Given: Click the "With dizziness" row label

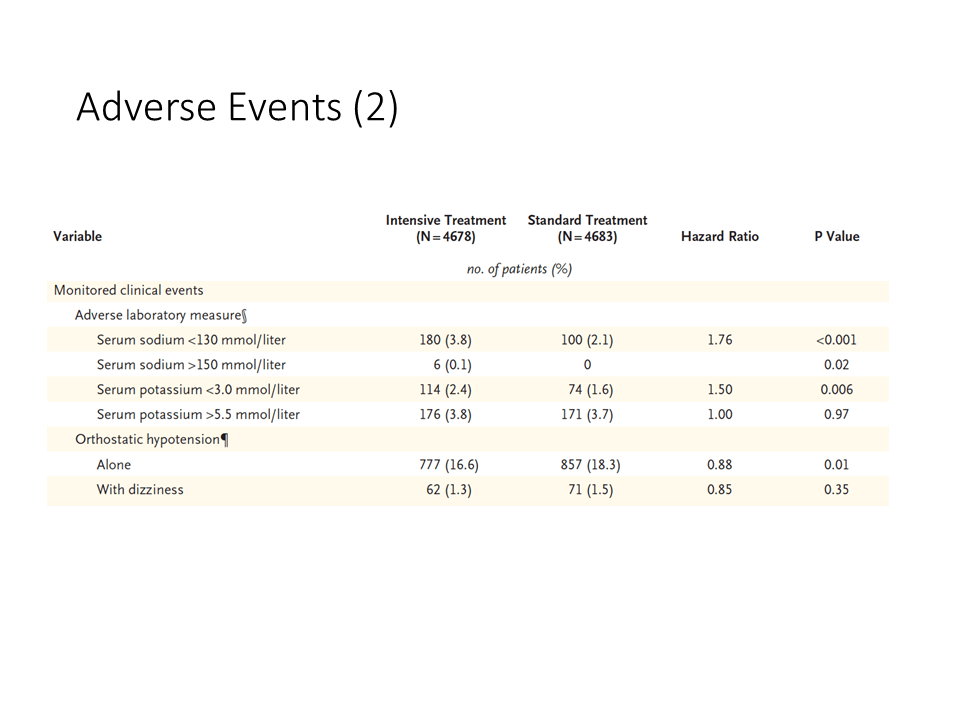Looking at the screenshot, I should coord(140,490).
